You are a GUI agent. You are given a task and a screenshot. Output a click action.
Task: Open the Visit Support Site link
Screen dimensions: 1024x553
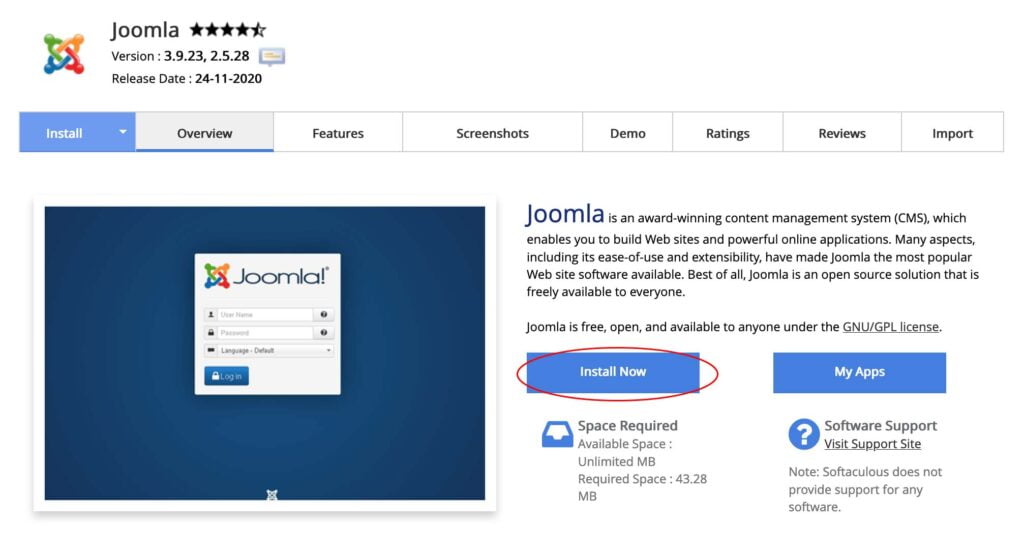[872, 444]
